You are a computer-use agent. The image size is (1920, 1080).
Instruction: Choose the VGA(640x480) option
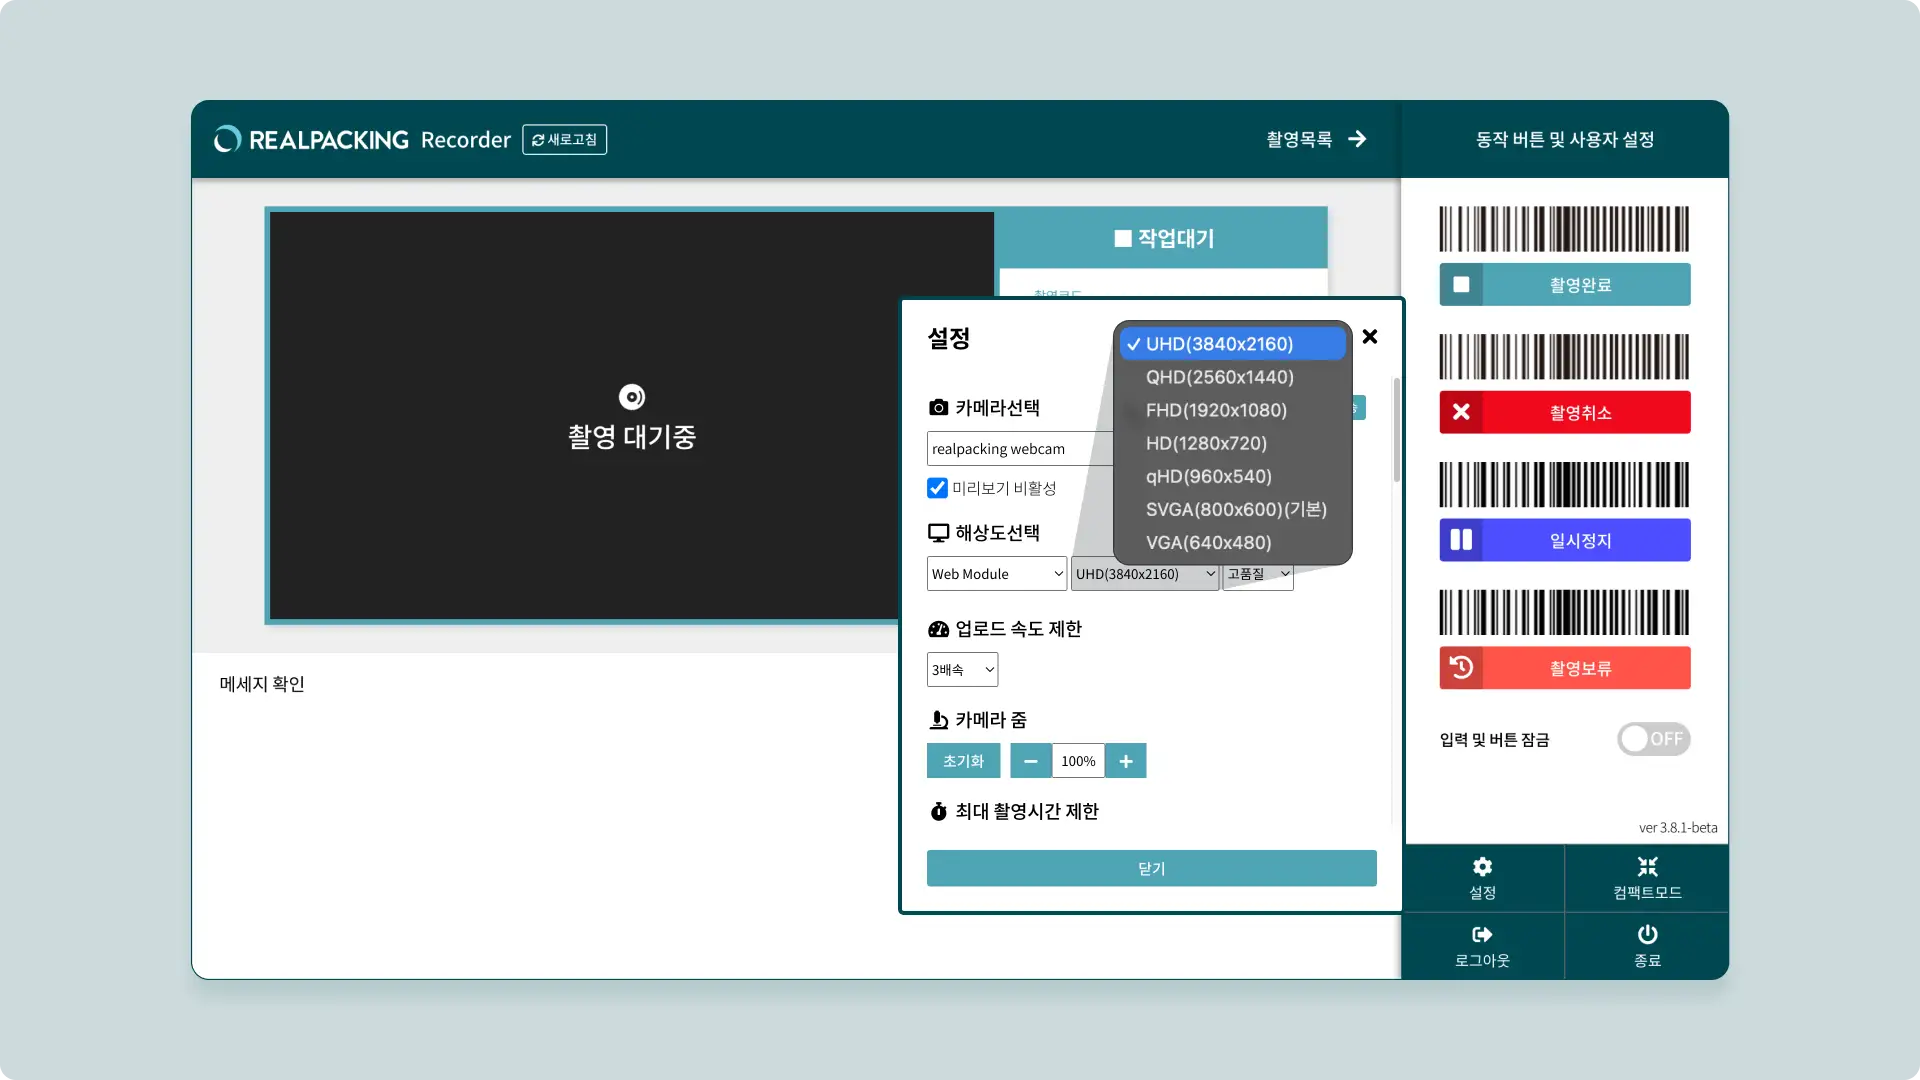(1208, 542)
